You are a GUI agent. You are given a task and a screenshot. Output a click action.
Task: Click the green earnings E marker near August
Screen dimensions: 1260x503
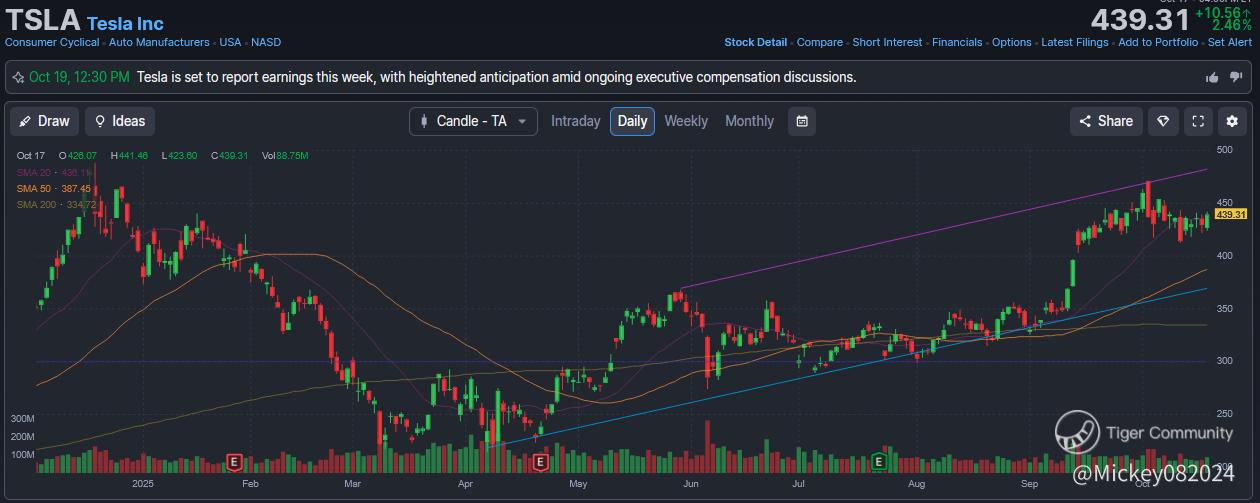[879, 462]
